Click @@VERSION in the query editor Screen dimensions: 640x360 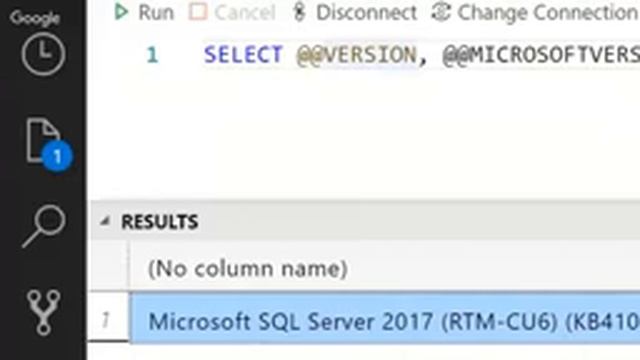[x=356, y=55]
